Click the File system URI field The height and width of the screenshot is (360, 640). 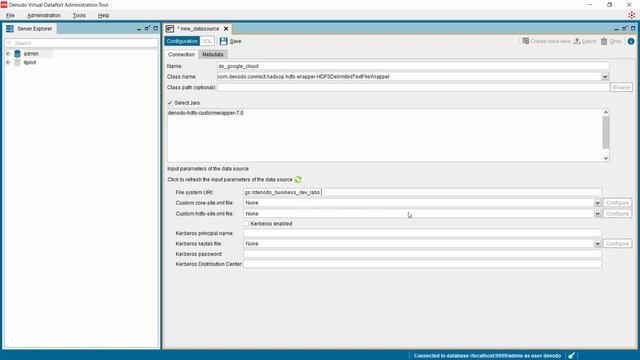[x=422, y=192]
